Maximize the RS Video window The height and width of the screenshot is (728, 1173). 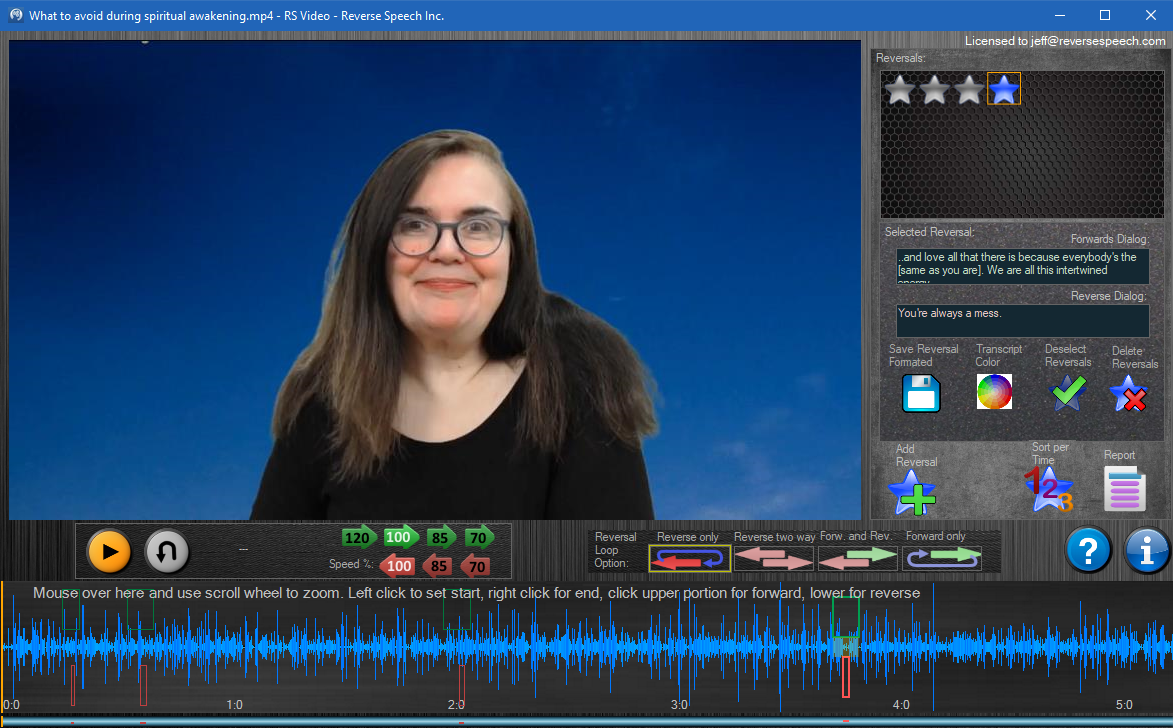(x=1105, y=15)
